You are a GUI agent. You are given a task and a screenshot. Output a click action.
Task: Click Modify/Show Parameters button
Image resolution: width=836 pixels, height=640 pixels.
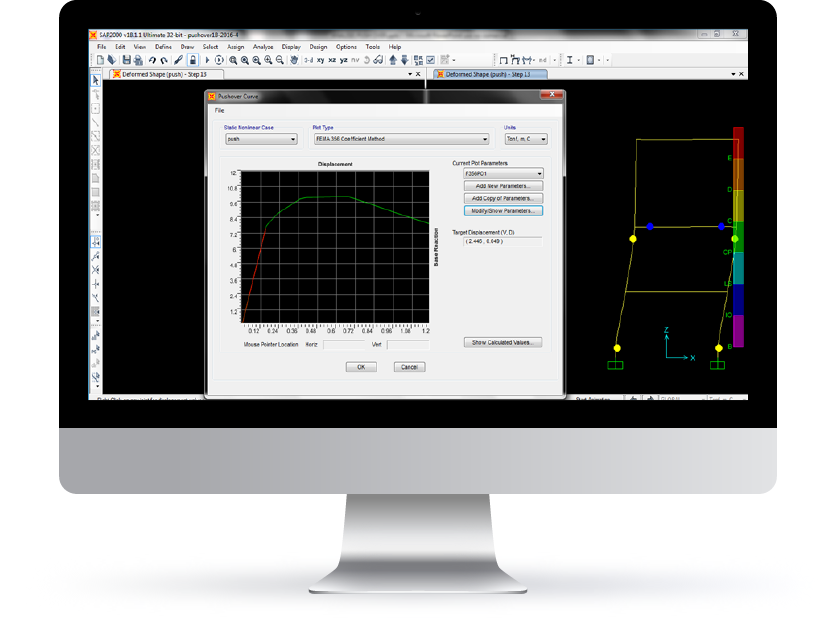(503, 211)
